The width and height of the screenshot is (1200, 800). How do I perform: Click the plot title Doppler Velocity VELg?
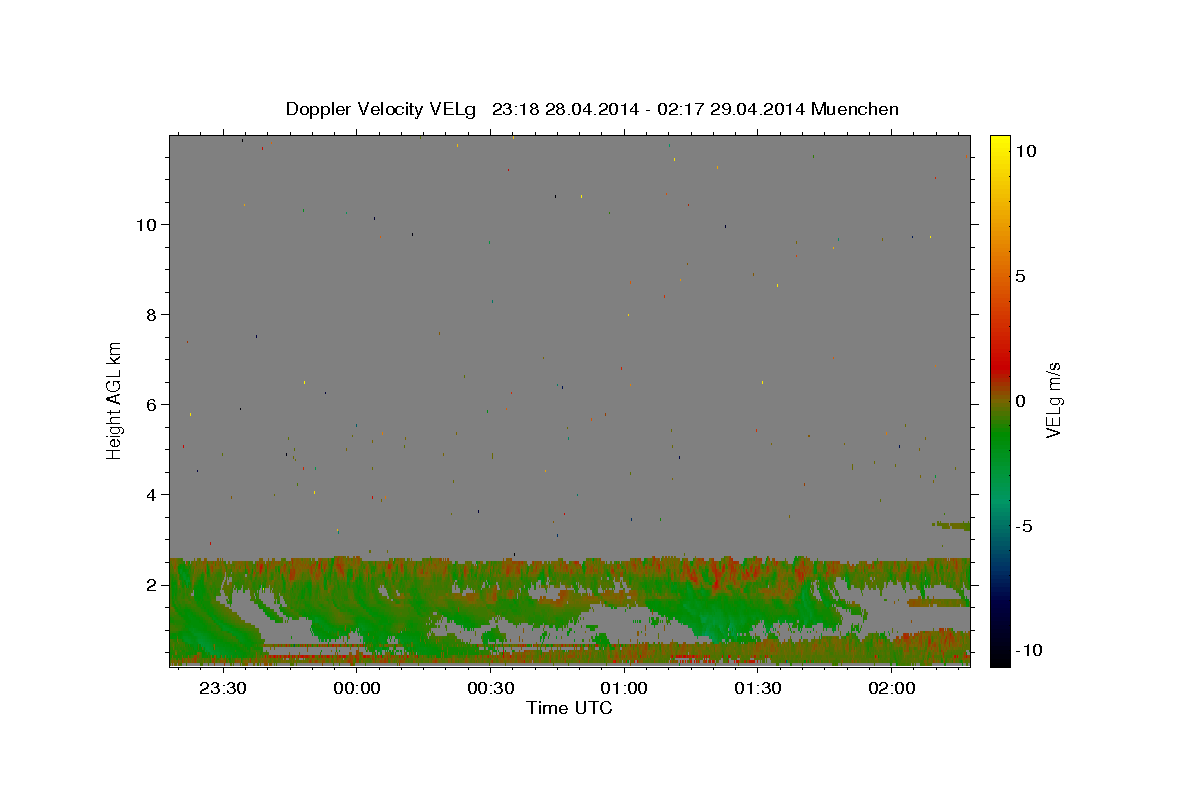tap(383, 109)
